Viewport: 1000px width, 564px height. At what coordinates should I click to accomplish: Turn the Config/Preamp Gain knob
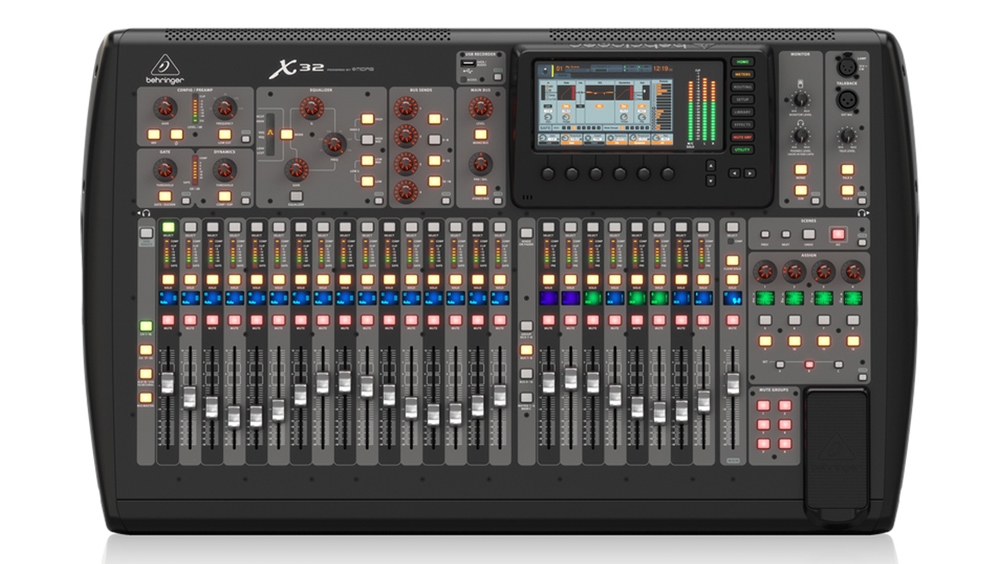(165, 108)
